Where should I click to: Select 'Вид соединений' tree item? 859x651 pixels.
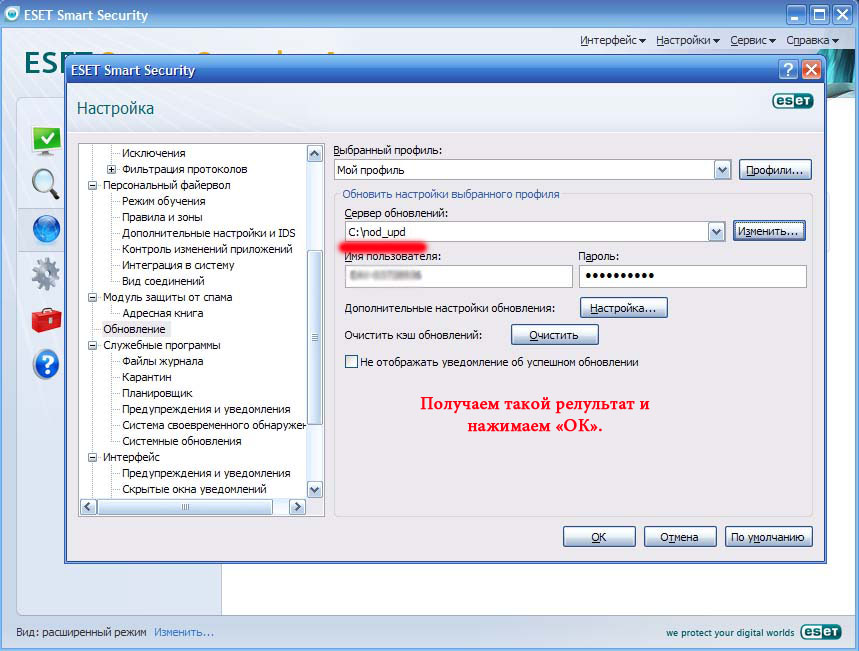coord(163,281)
